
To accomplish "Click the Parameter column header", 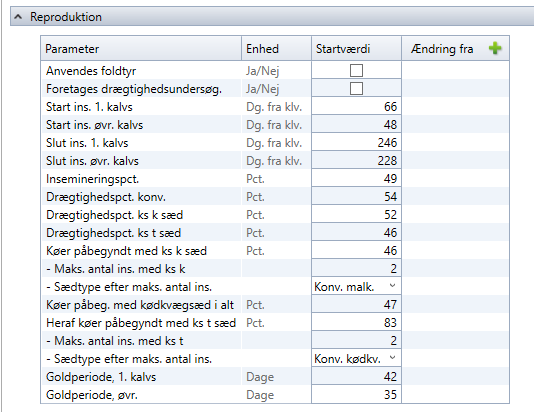I will pos(141,49).
